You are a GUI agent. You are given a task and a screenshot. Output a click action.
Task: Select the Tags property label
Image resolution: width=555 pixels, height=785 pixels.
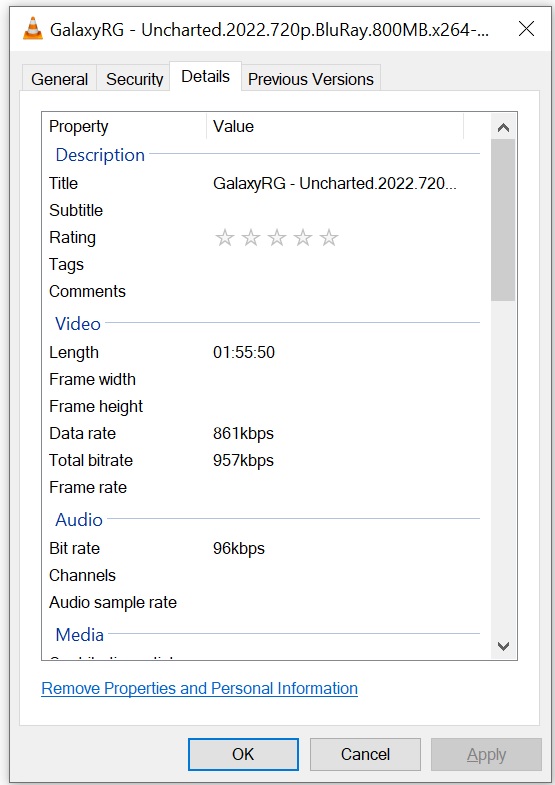(x=66, y=264)
